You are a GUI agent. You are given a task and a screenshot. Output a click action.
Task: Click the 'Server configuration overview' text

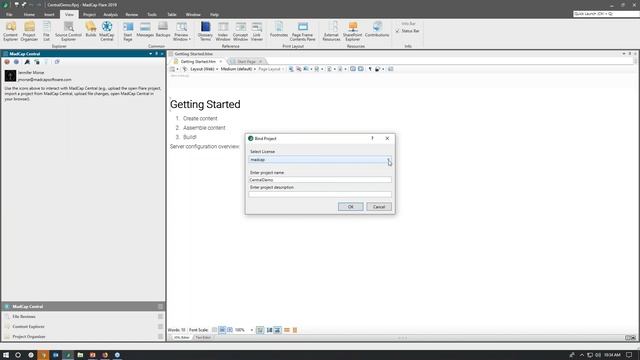[204, 147]
